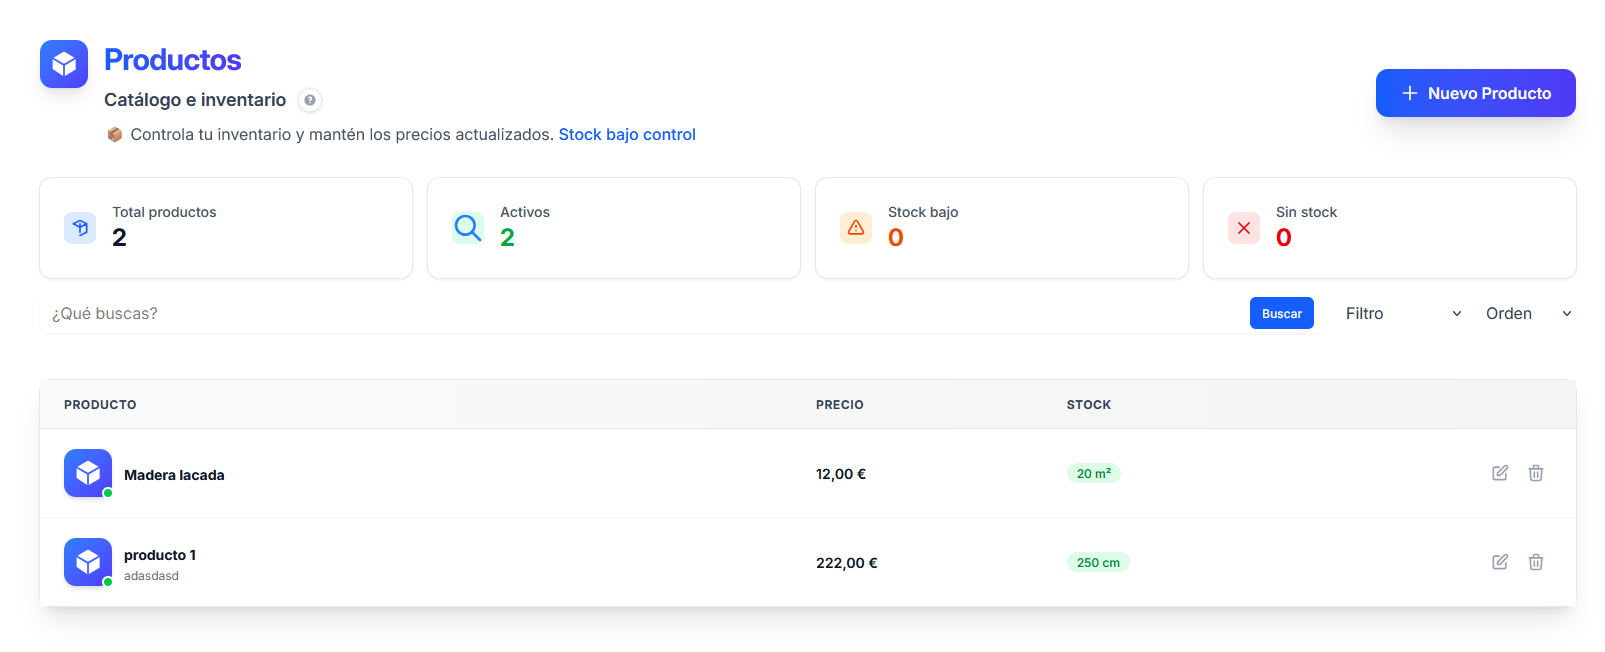The height and width of the screenshot is (652, 1605).
Task: Click the Sin stock X icon
Action: [x=1244, y=228]
